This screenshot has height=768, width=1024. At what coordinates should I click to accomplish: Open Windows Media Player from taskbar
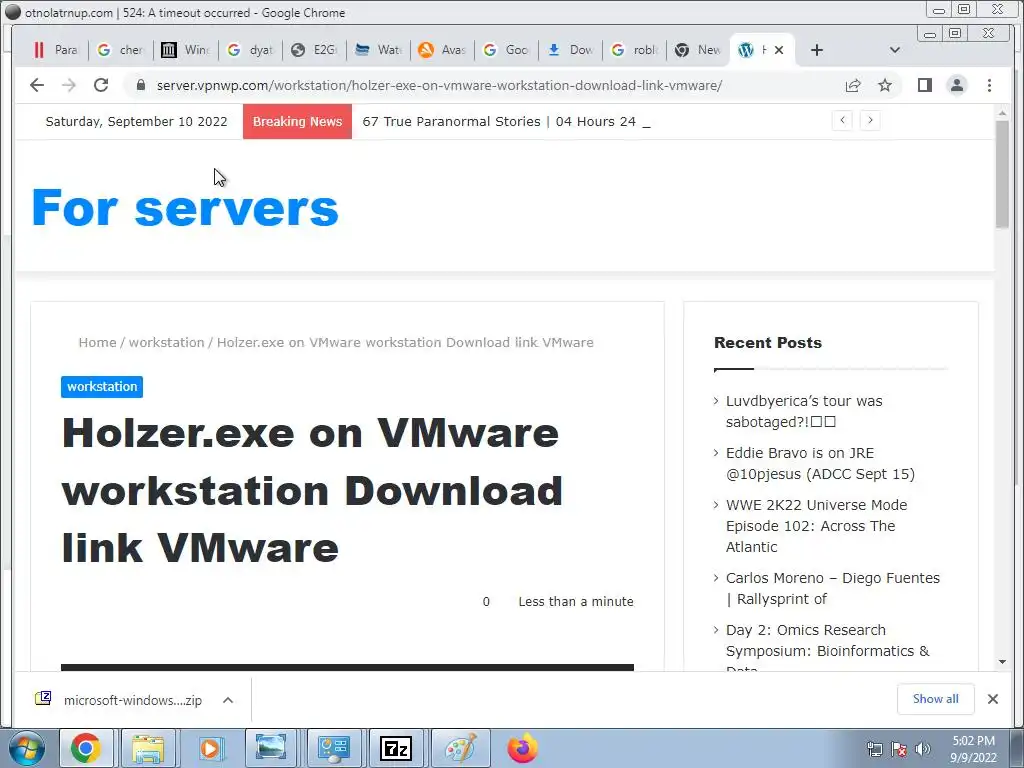pyautogui.click(x=210, y=748)
